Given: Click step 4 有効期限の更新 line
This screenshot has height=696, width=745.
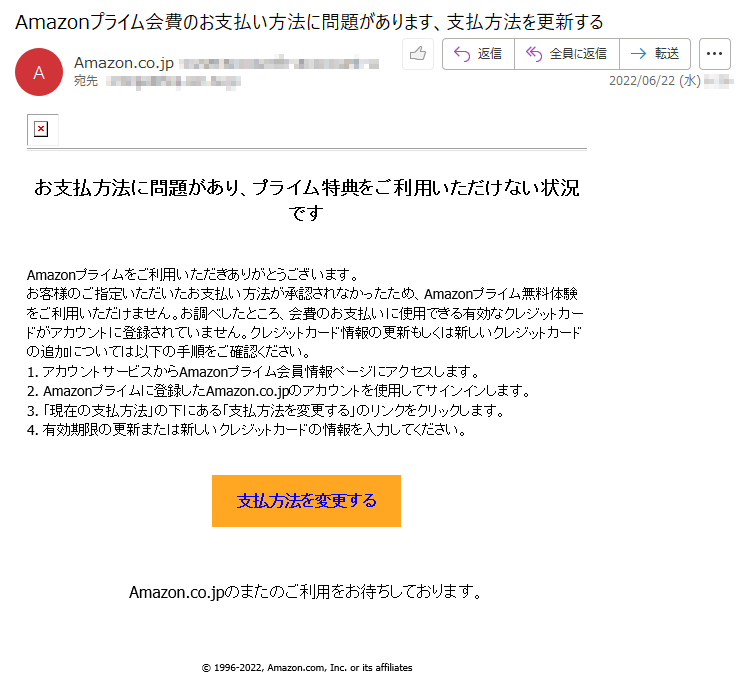Looking at the screenshot, I should (247, 430).
